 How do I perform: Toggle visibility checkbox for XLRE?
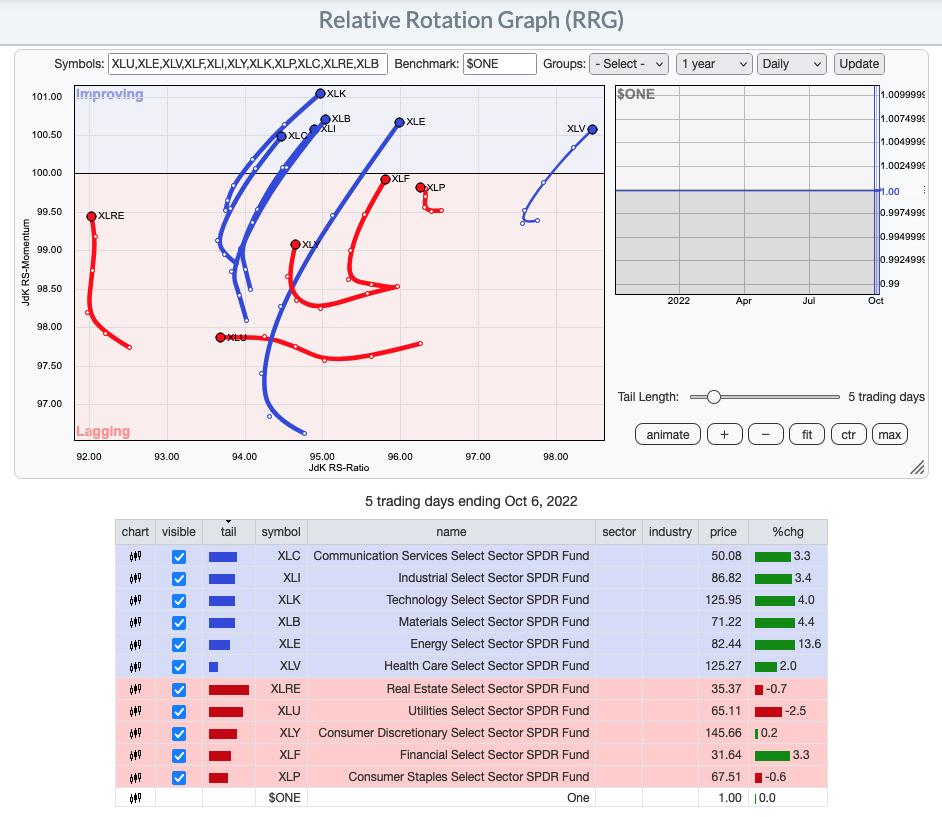pyautogui.click(x=179, y=690)
